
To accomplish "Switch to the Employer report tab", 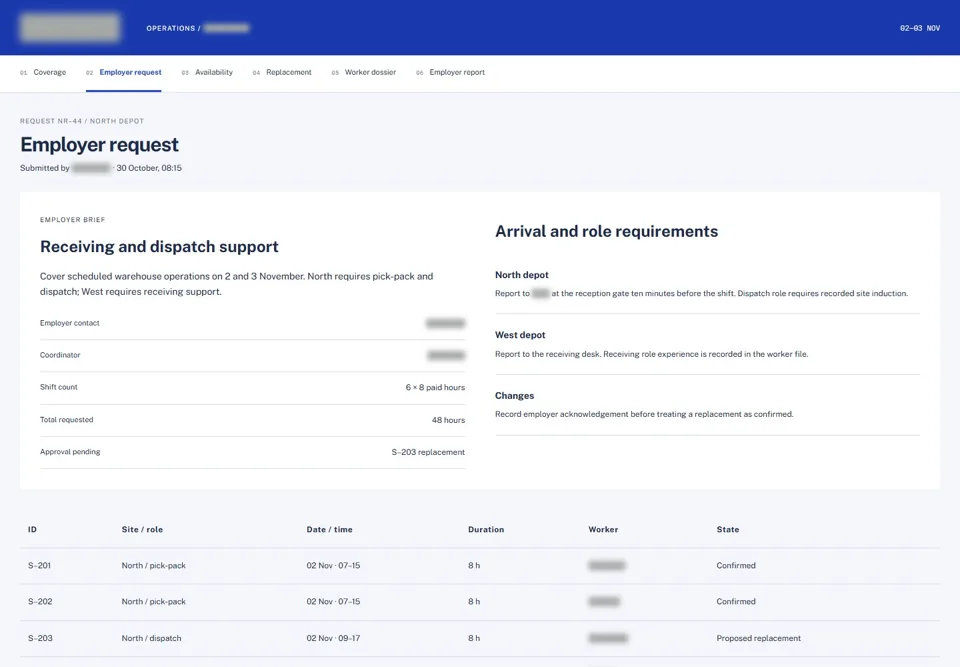I will [451, 72].
